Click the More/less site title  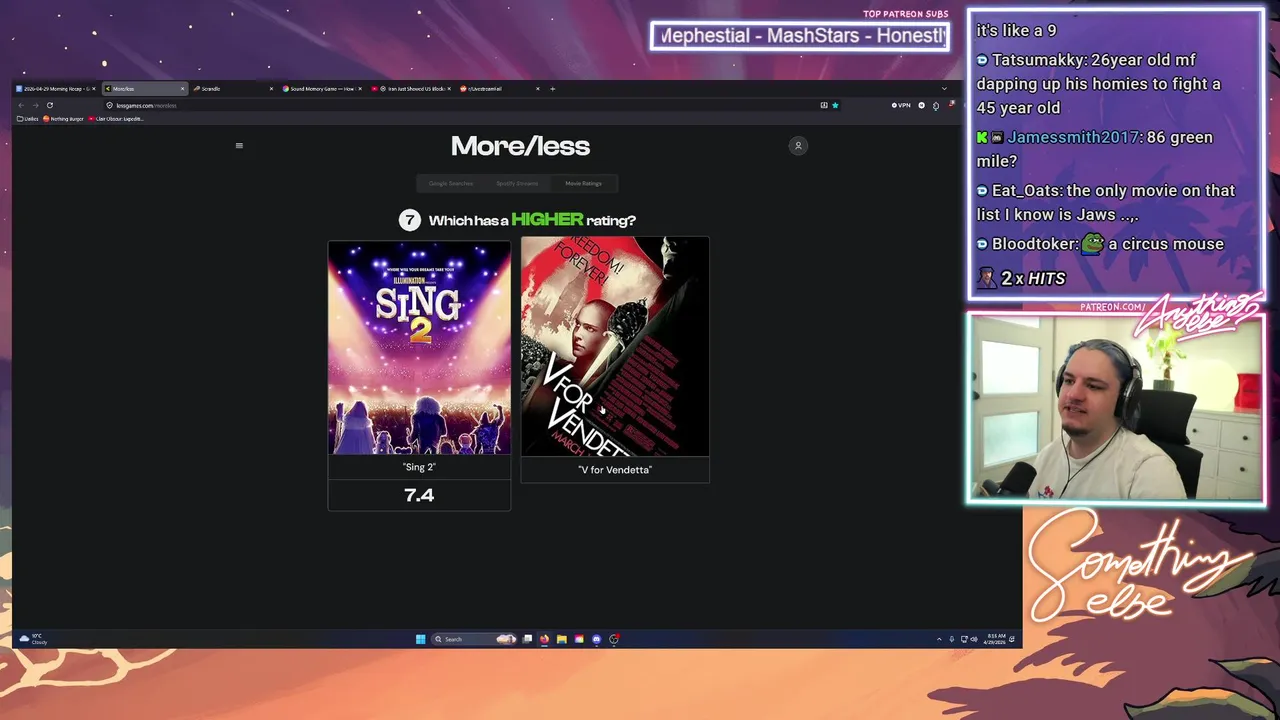pos(520,146)
